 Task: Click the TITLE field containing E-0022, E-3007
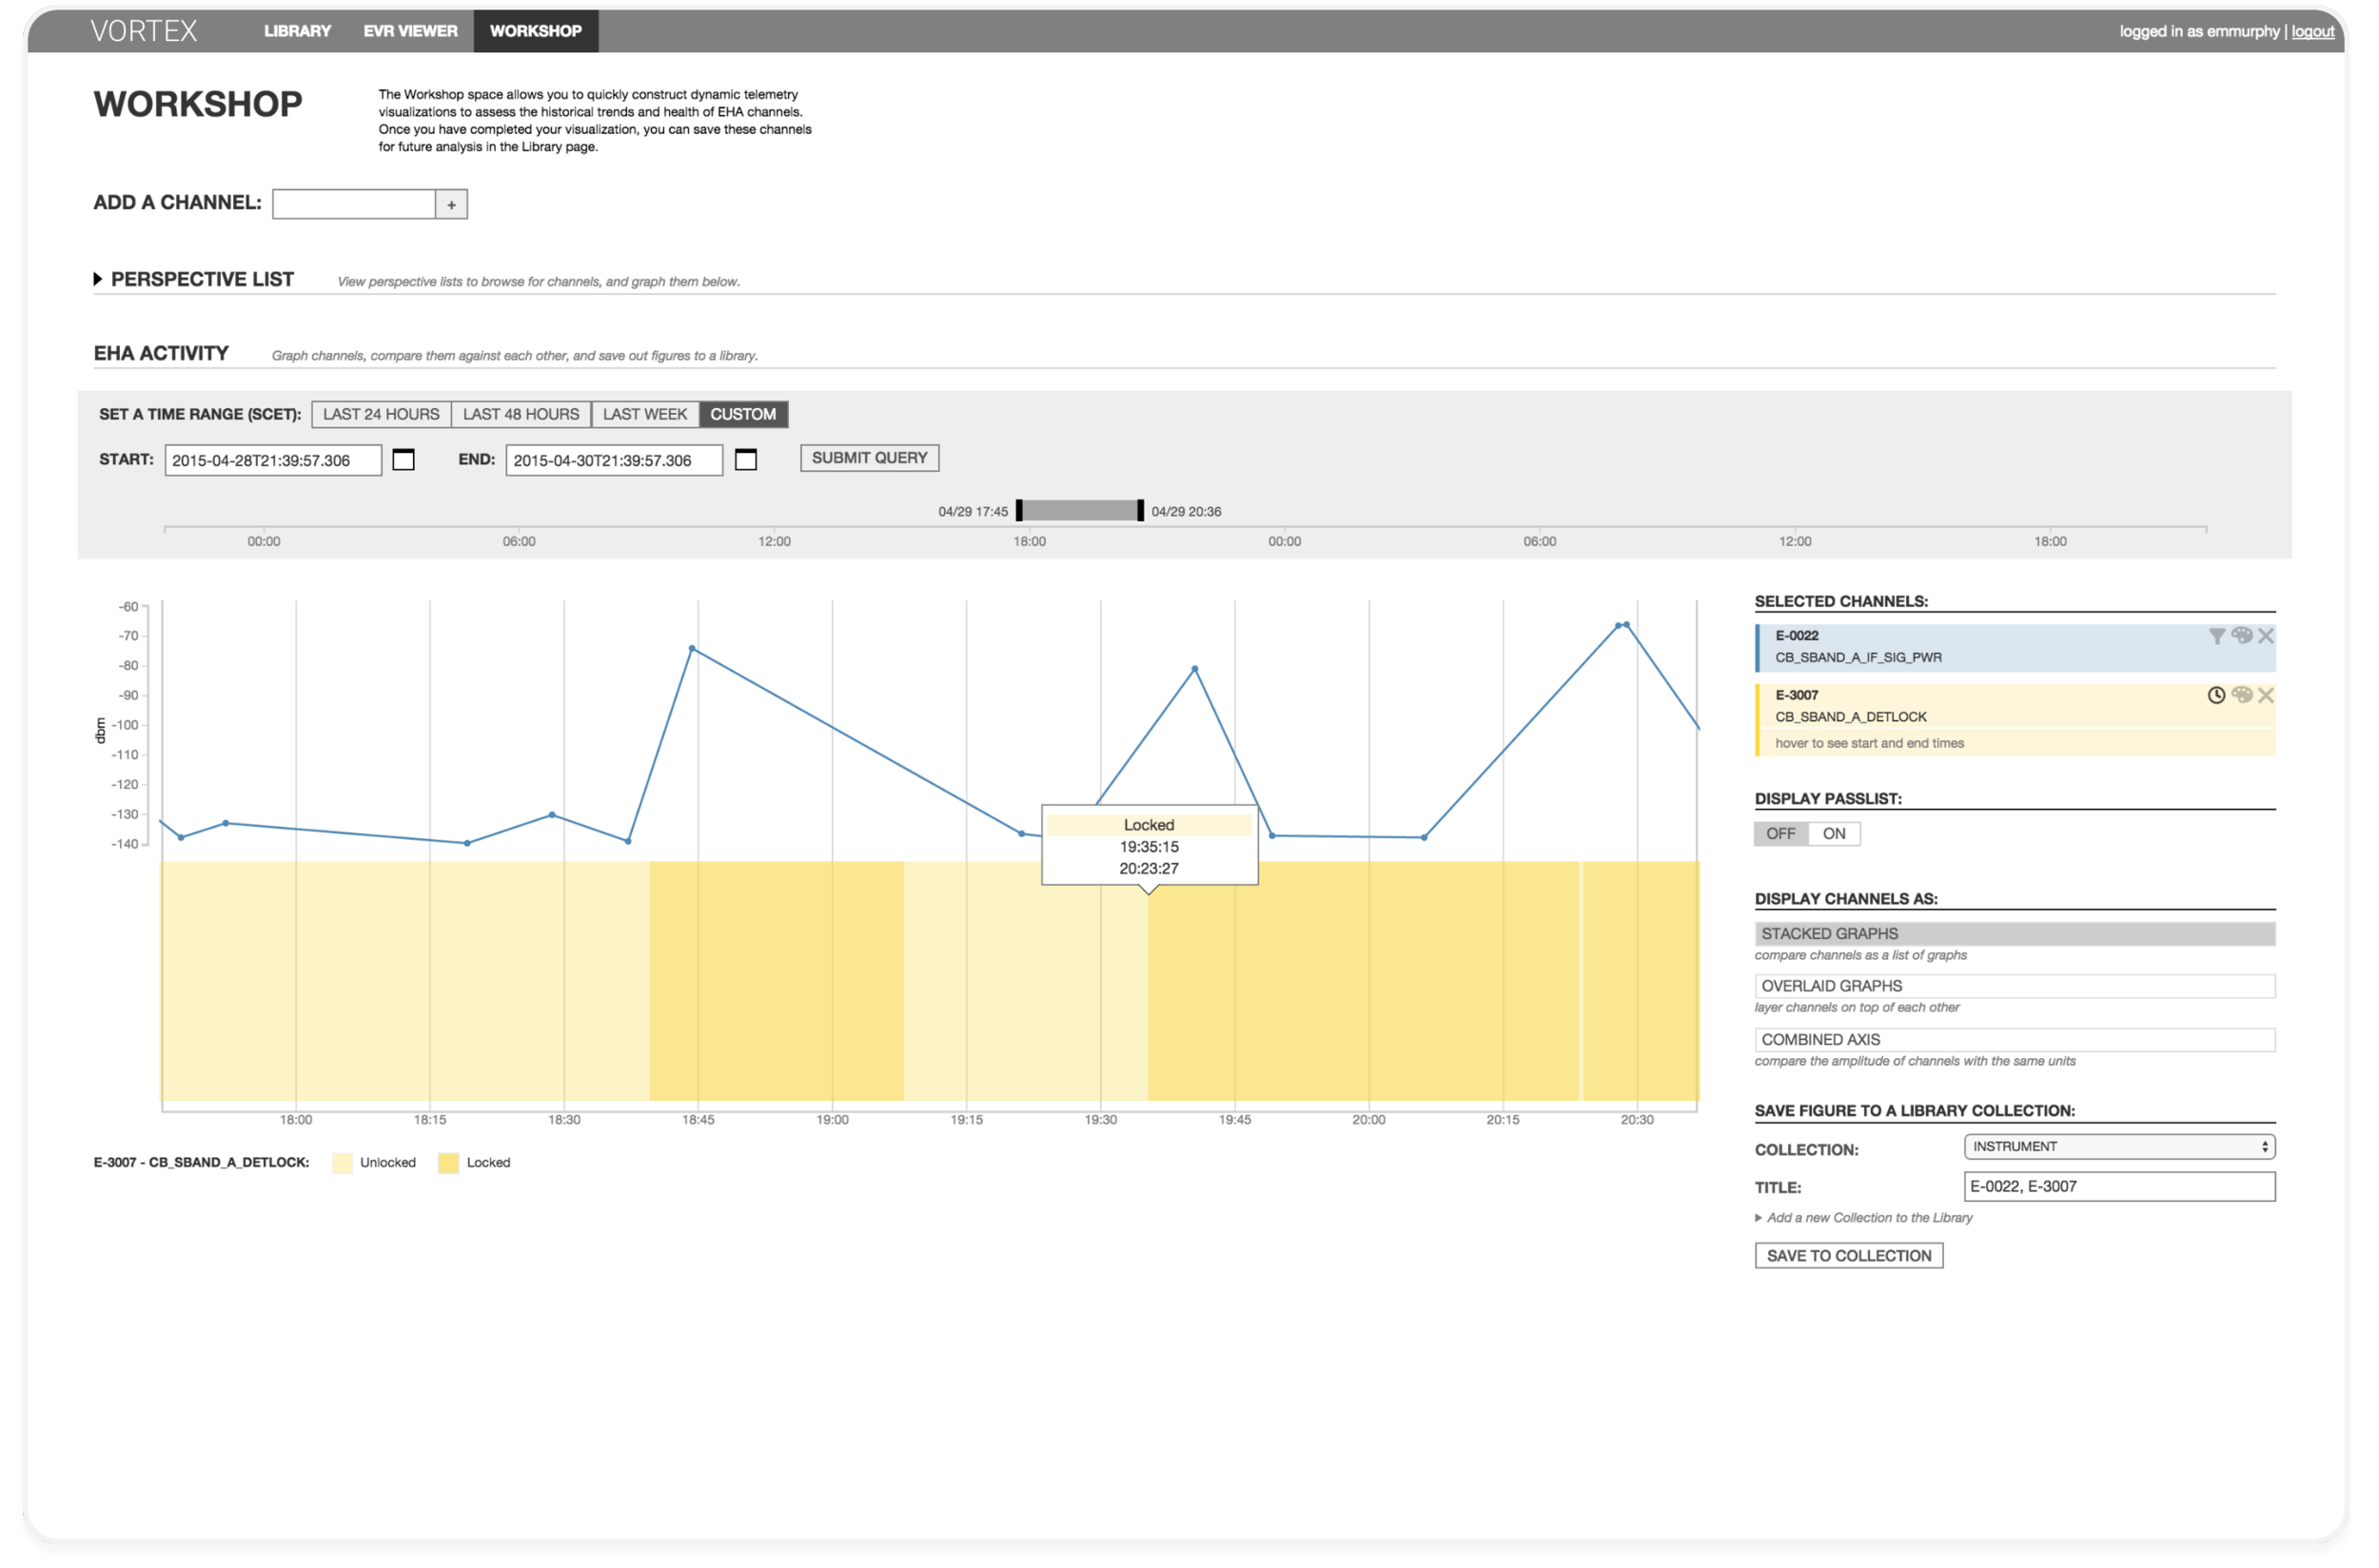tap(2119, 1186)
